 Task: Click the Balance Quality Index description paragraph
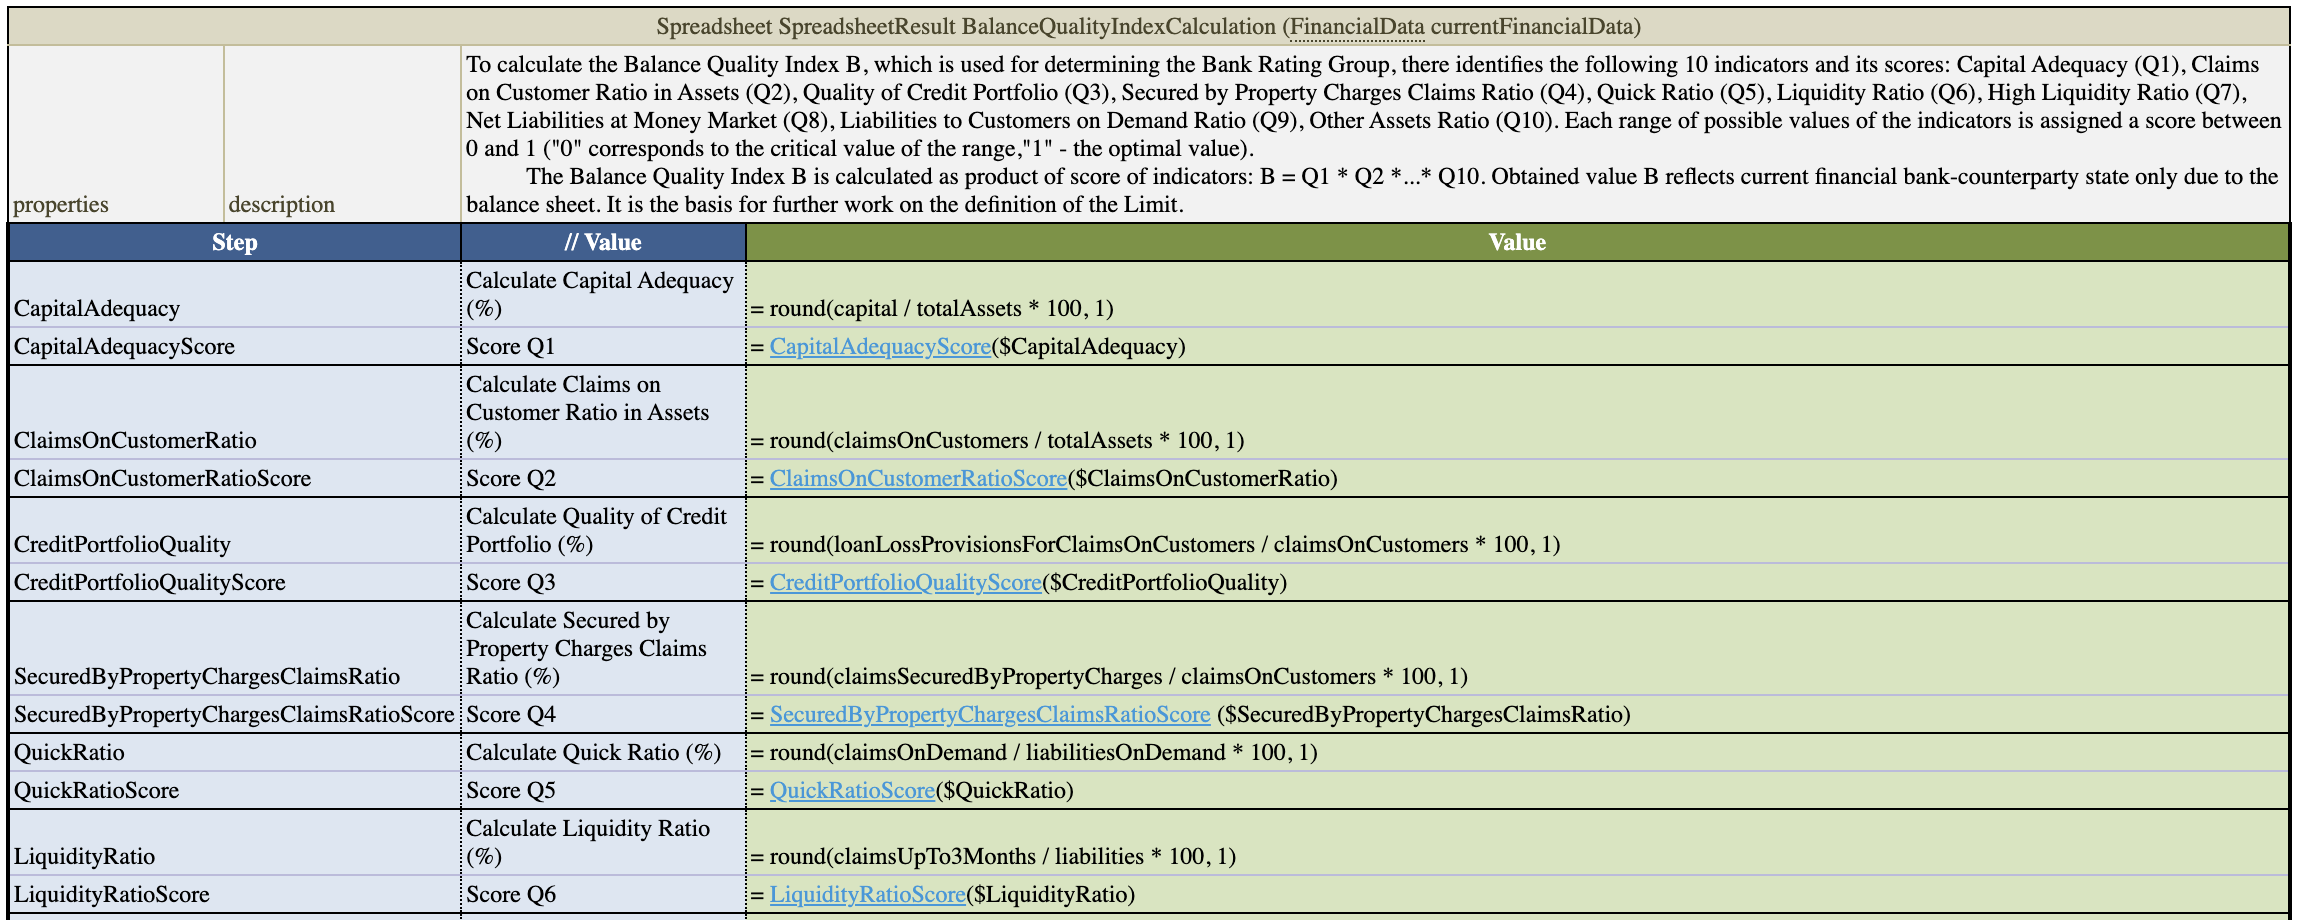[1374, 135]
